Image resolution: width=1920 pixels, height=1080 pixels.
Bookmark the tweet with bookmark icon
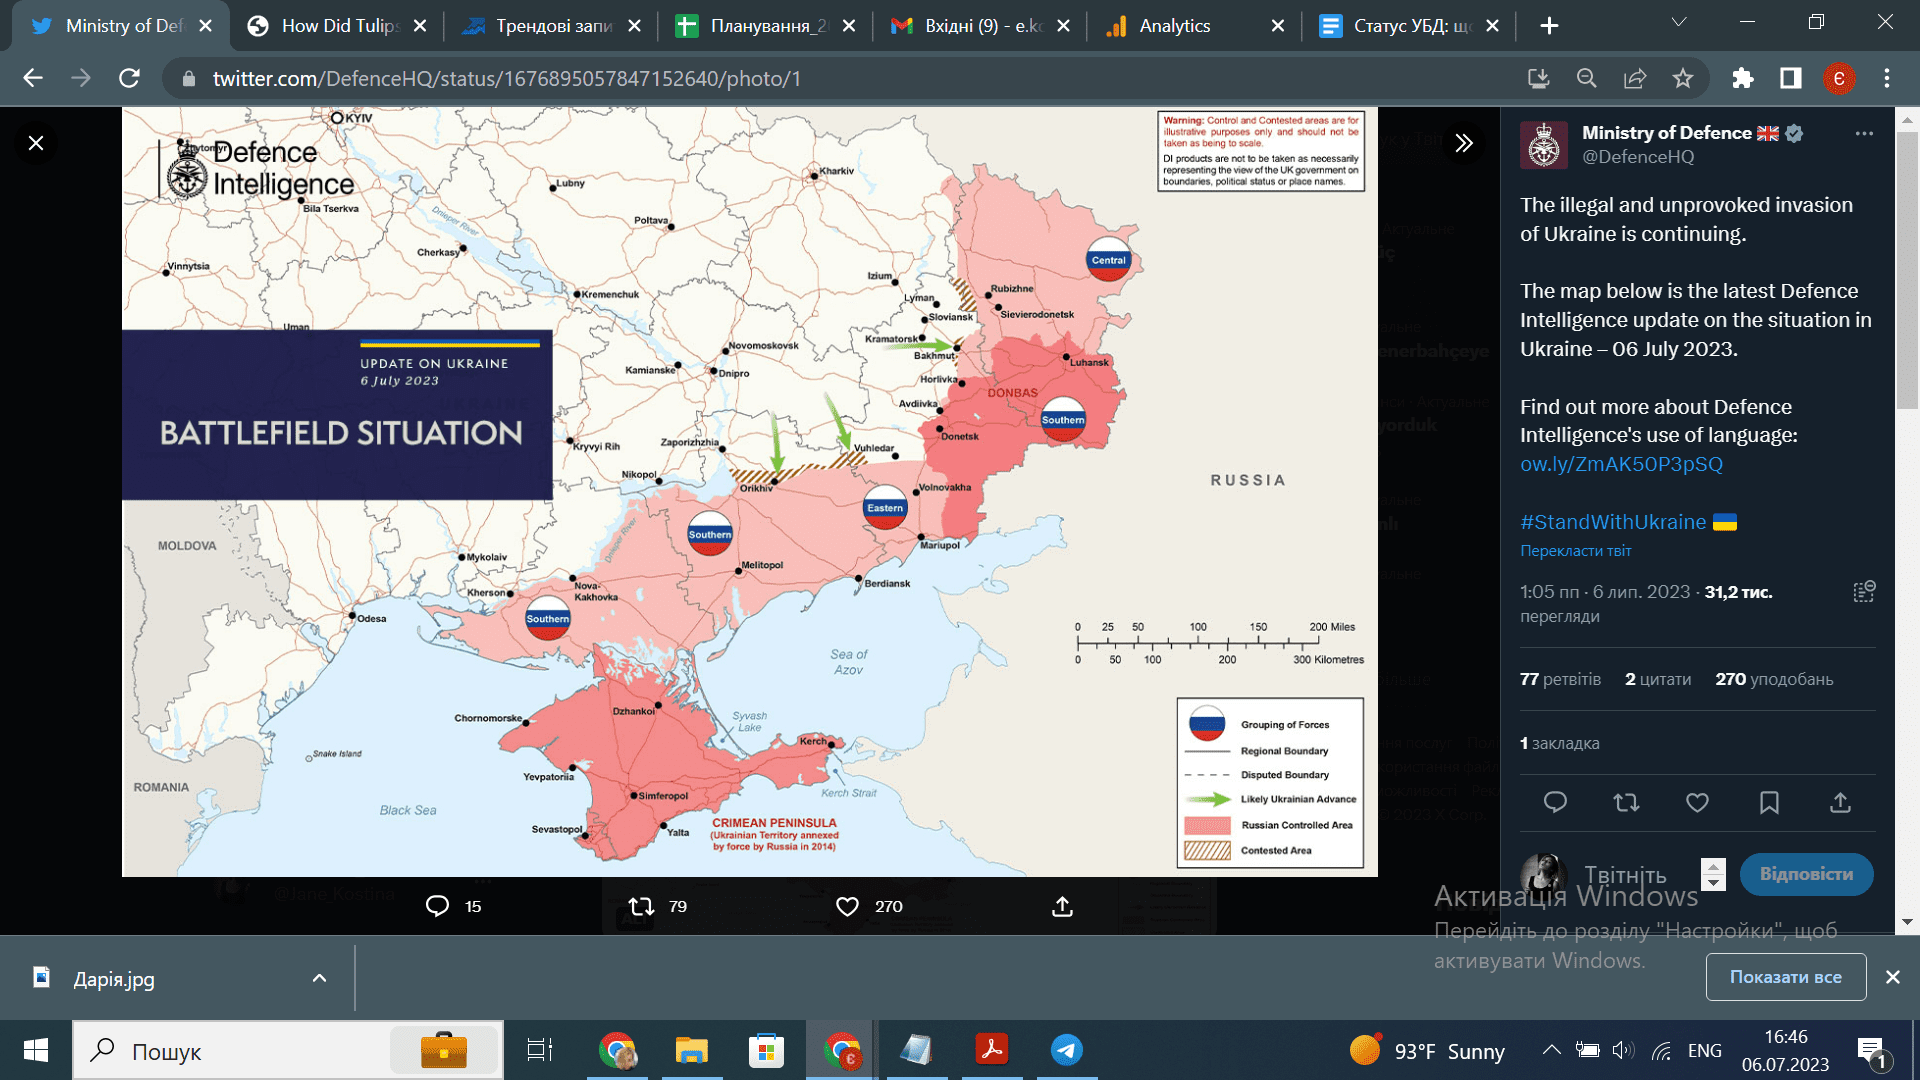tap(1769, 802)
